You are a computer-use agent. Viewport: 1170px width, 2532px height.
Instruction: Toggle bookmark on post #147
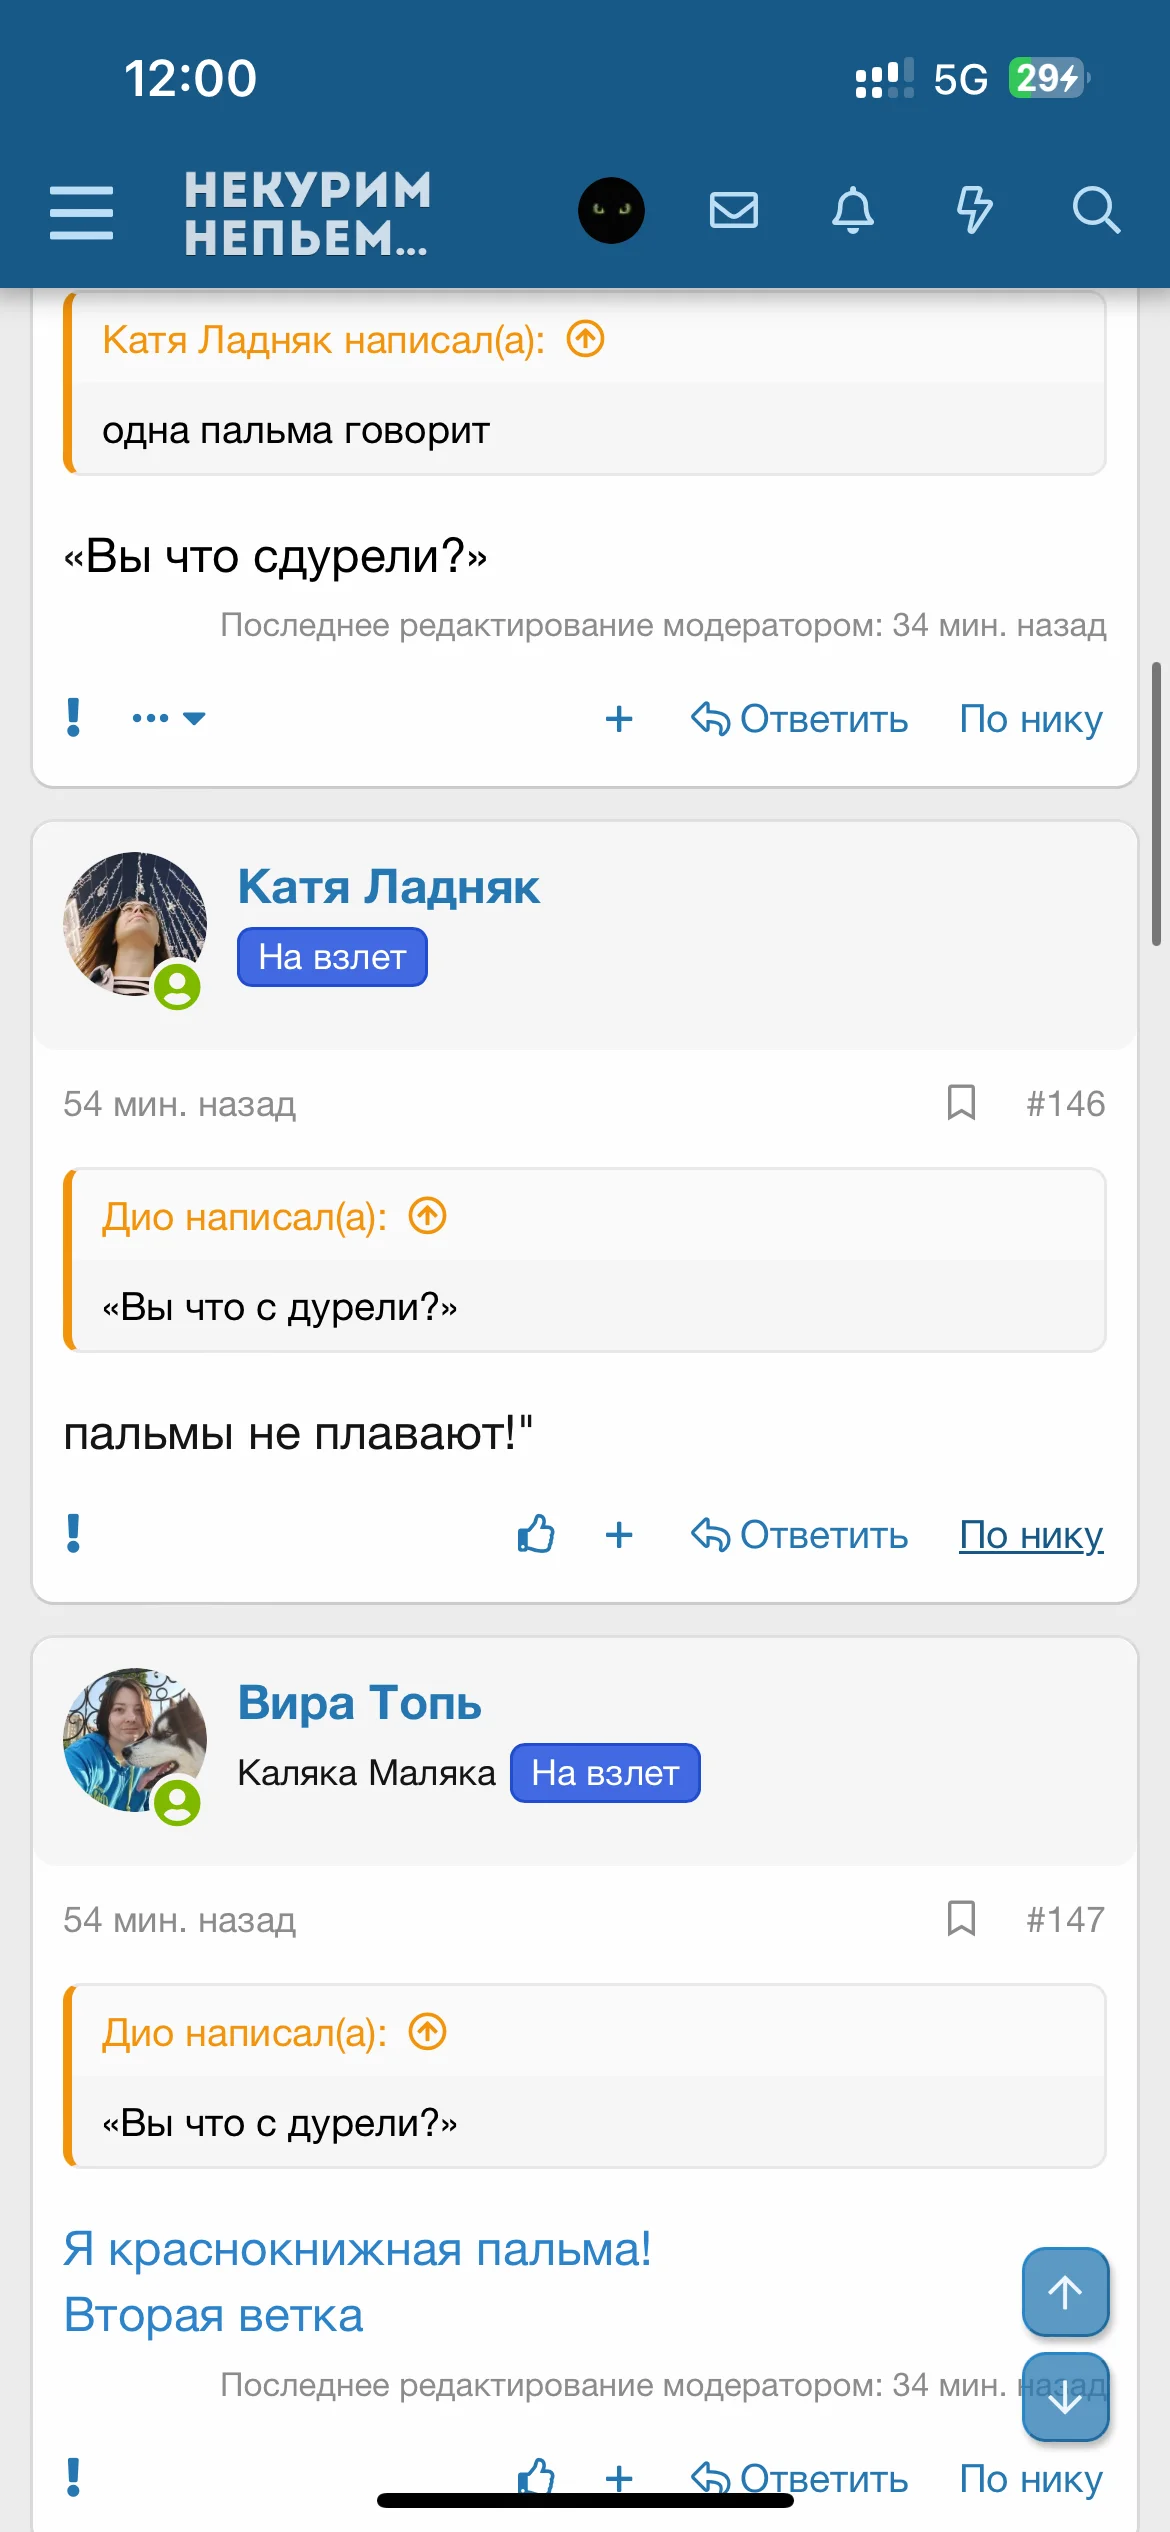click(958, 1919)
